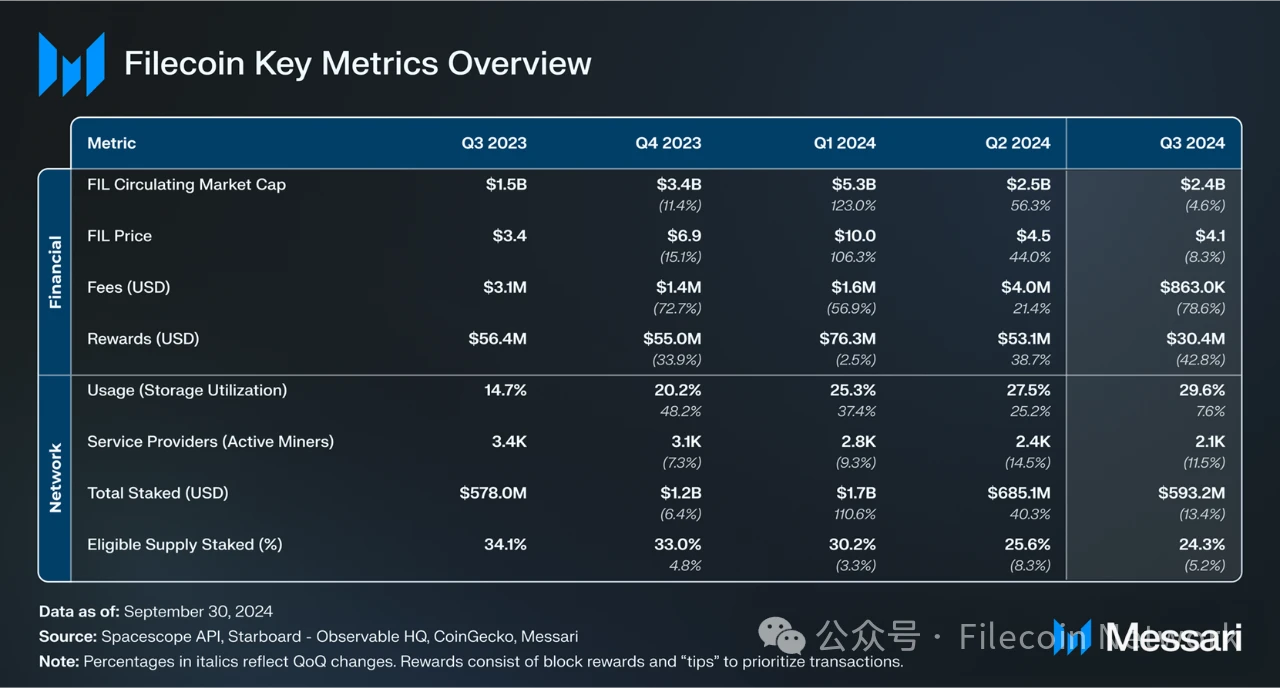The height and width of the screenshot is (688, 1280).
Task: Click the Q4 2023 column header
Action: point(668,143)
